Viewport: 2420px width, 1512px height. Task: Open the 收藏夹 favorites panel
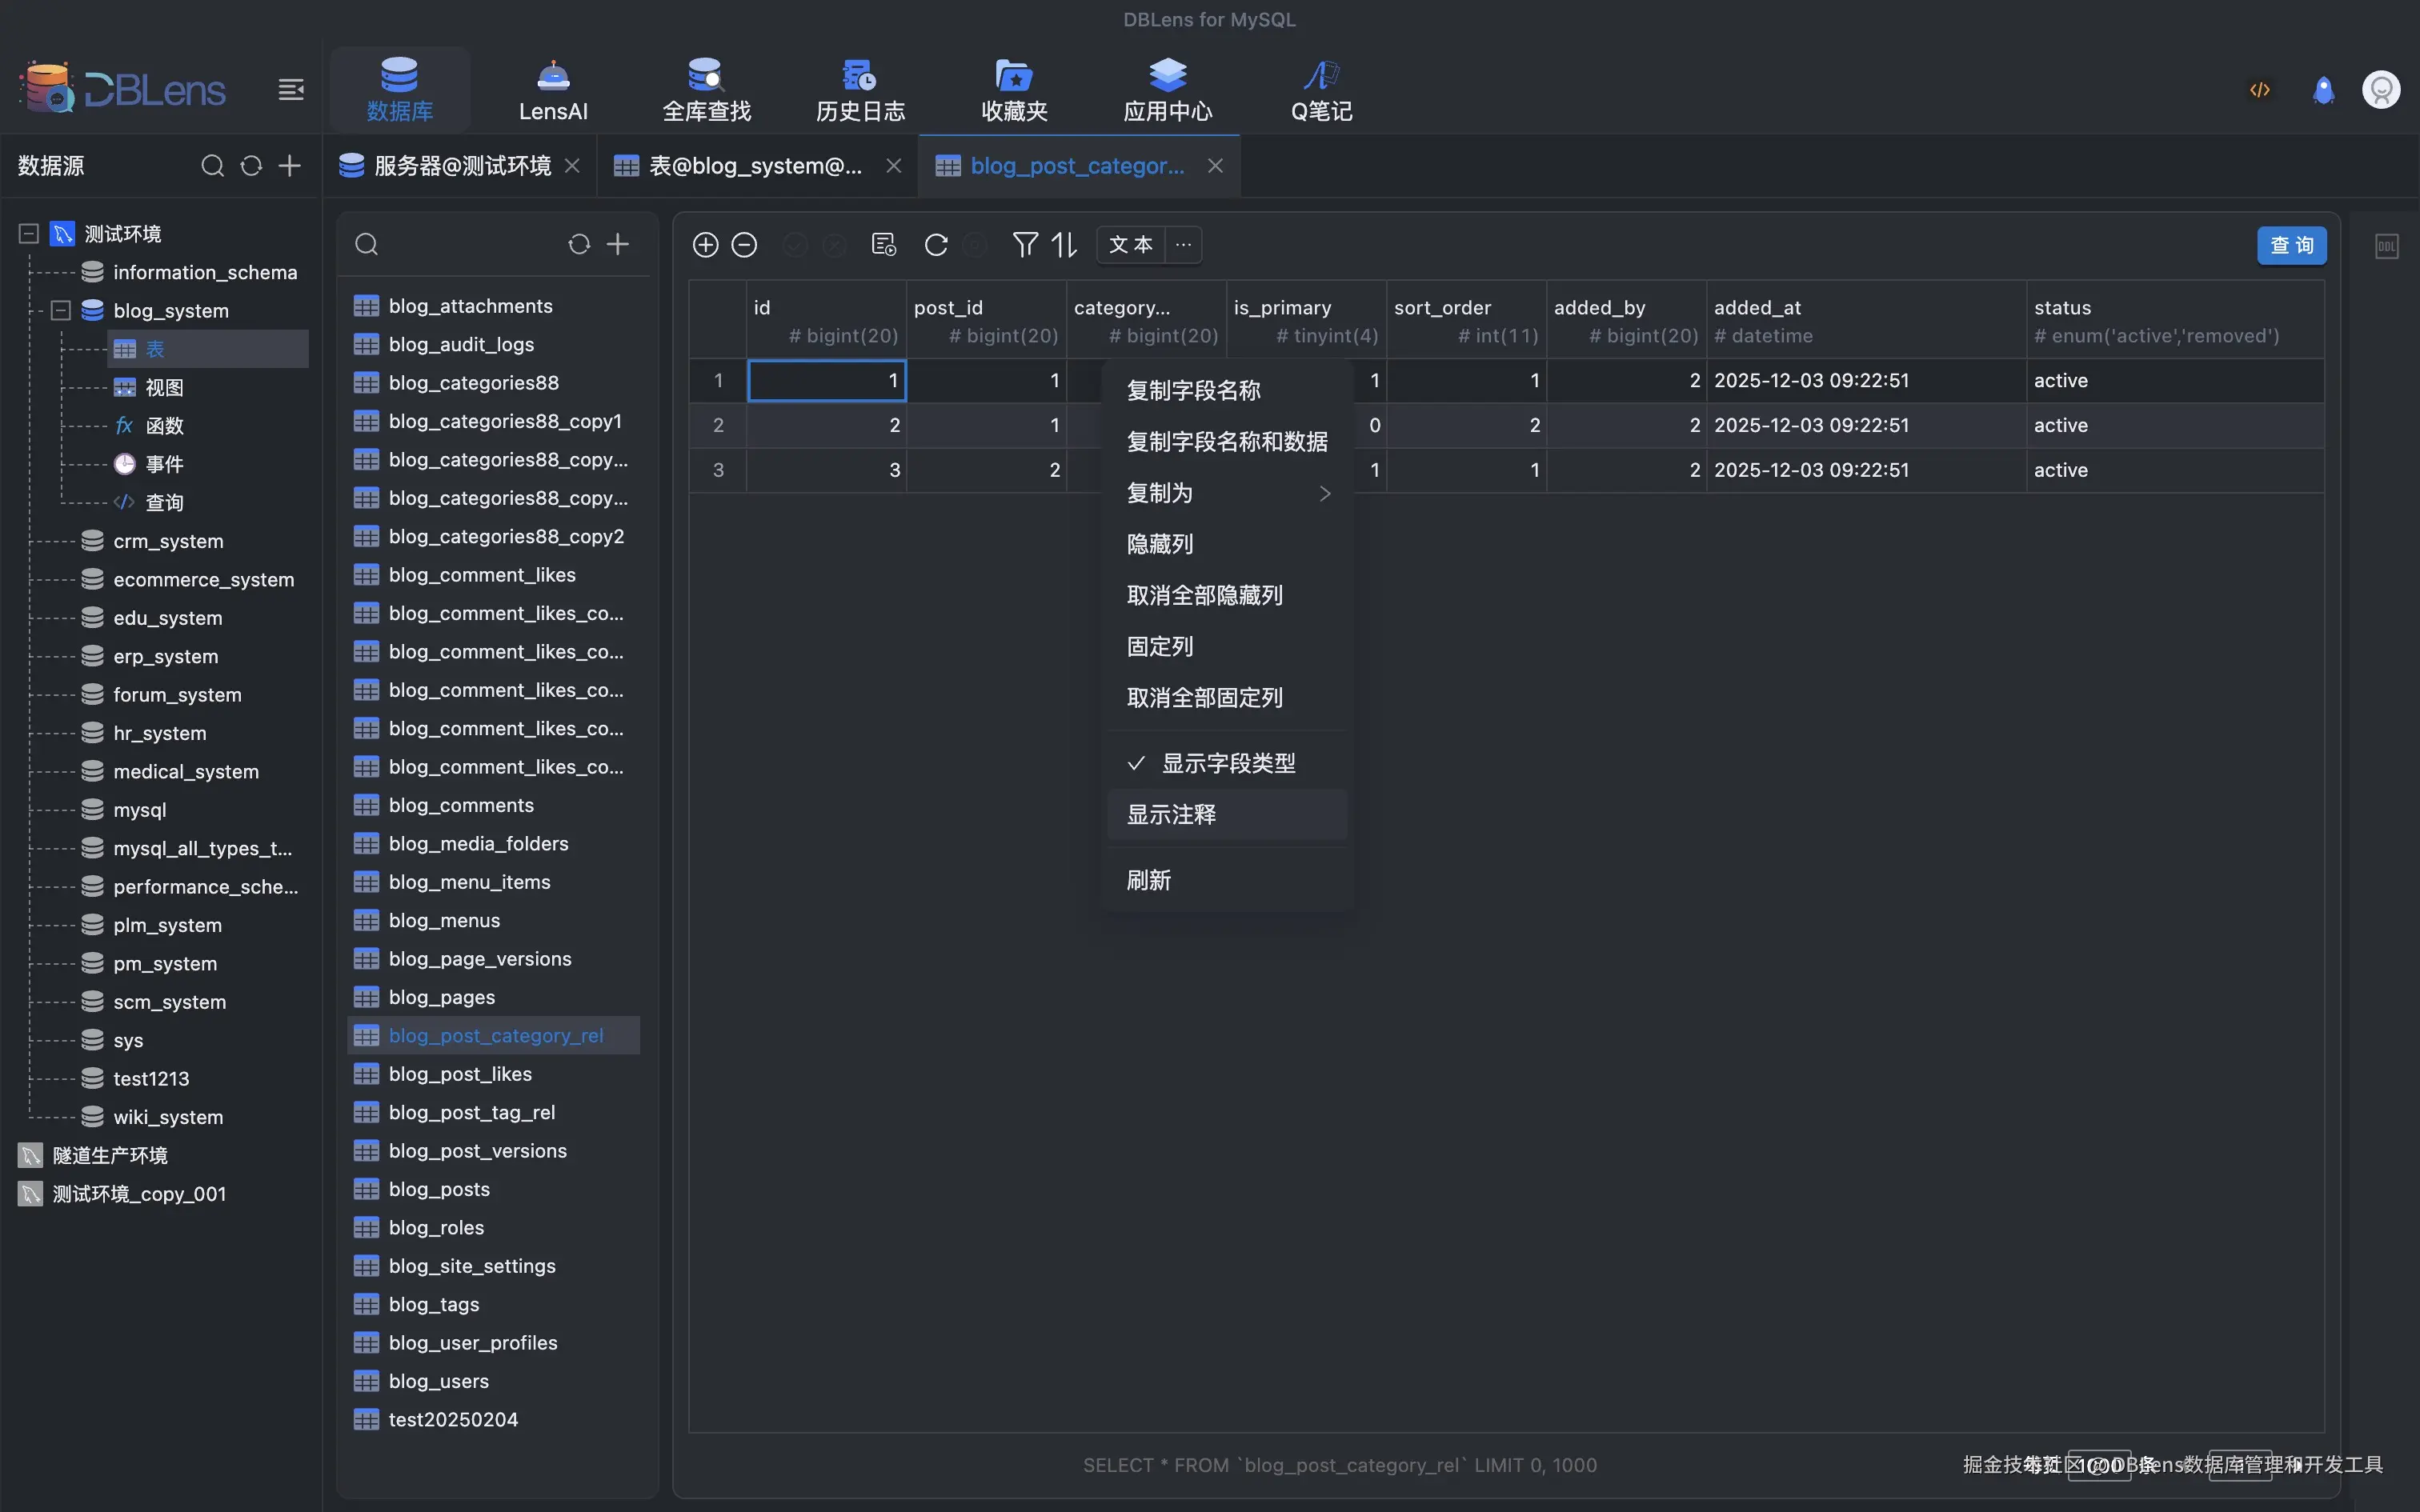pos(1012,88)
